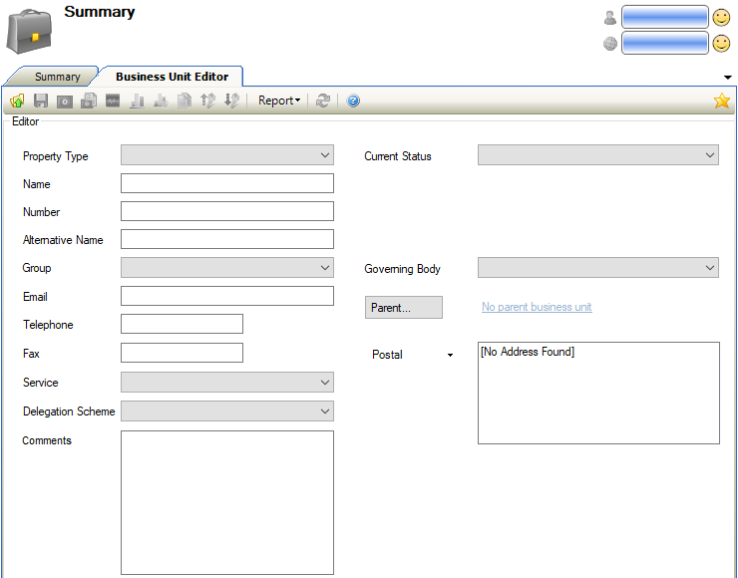Click the grey user silhouette icon
The height and width of the screenshot is (578, 738).
(610, 17)
